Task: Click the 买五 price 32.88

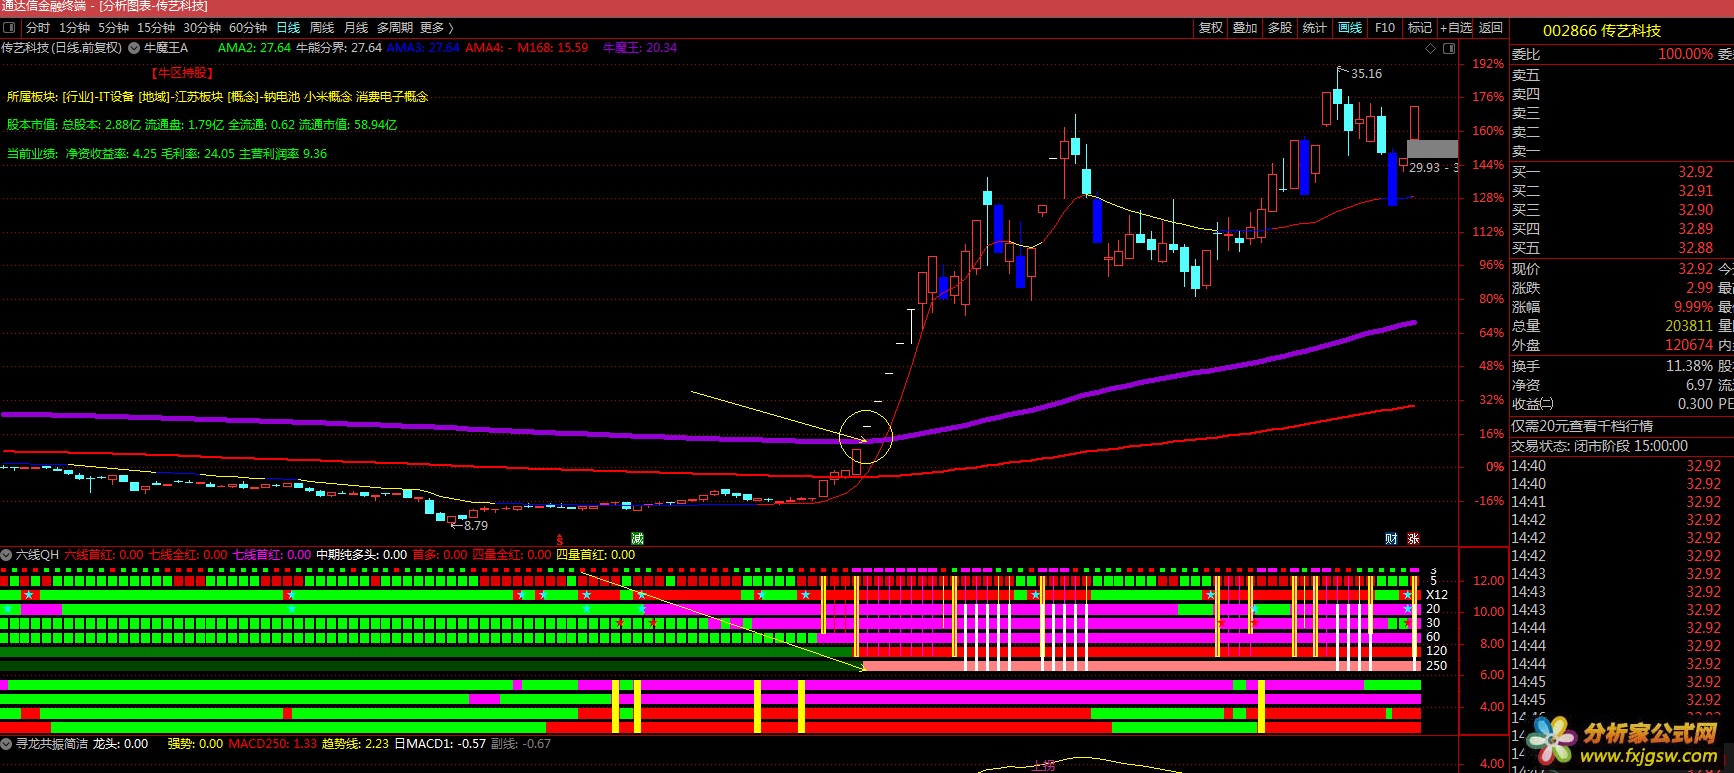Action: [x=1695, y=248]
